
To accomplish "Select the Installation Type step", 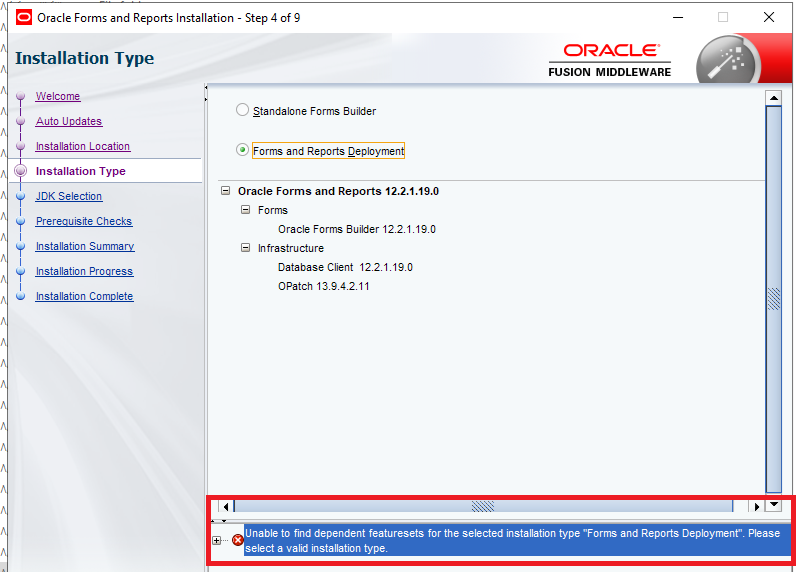I will click(x=81, y=171).
